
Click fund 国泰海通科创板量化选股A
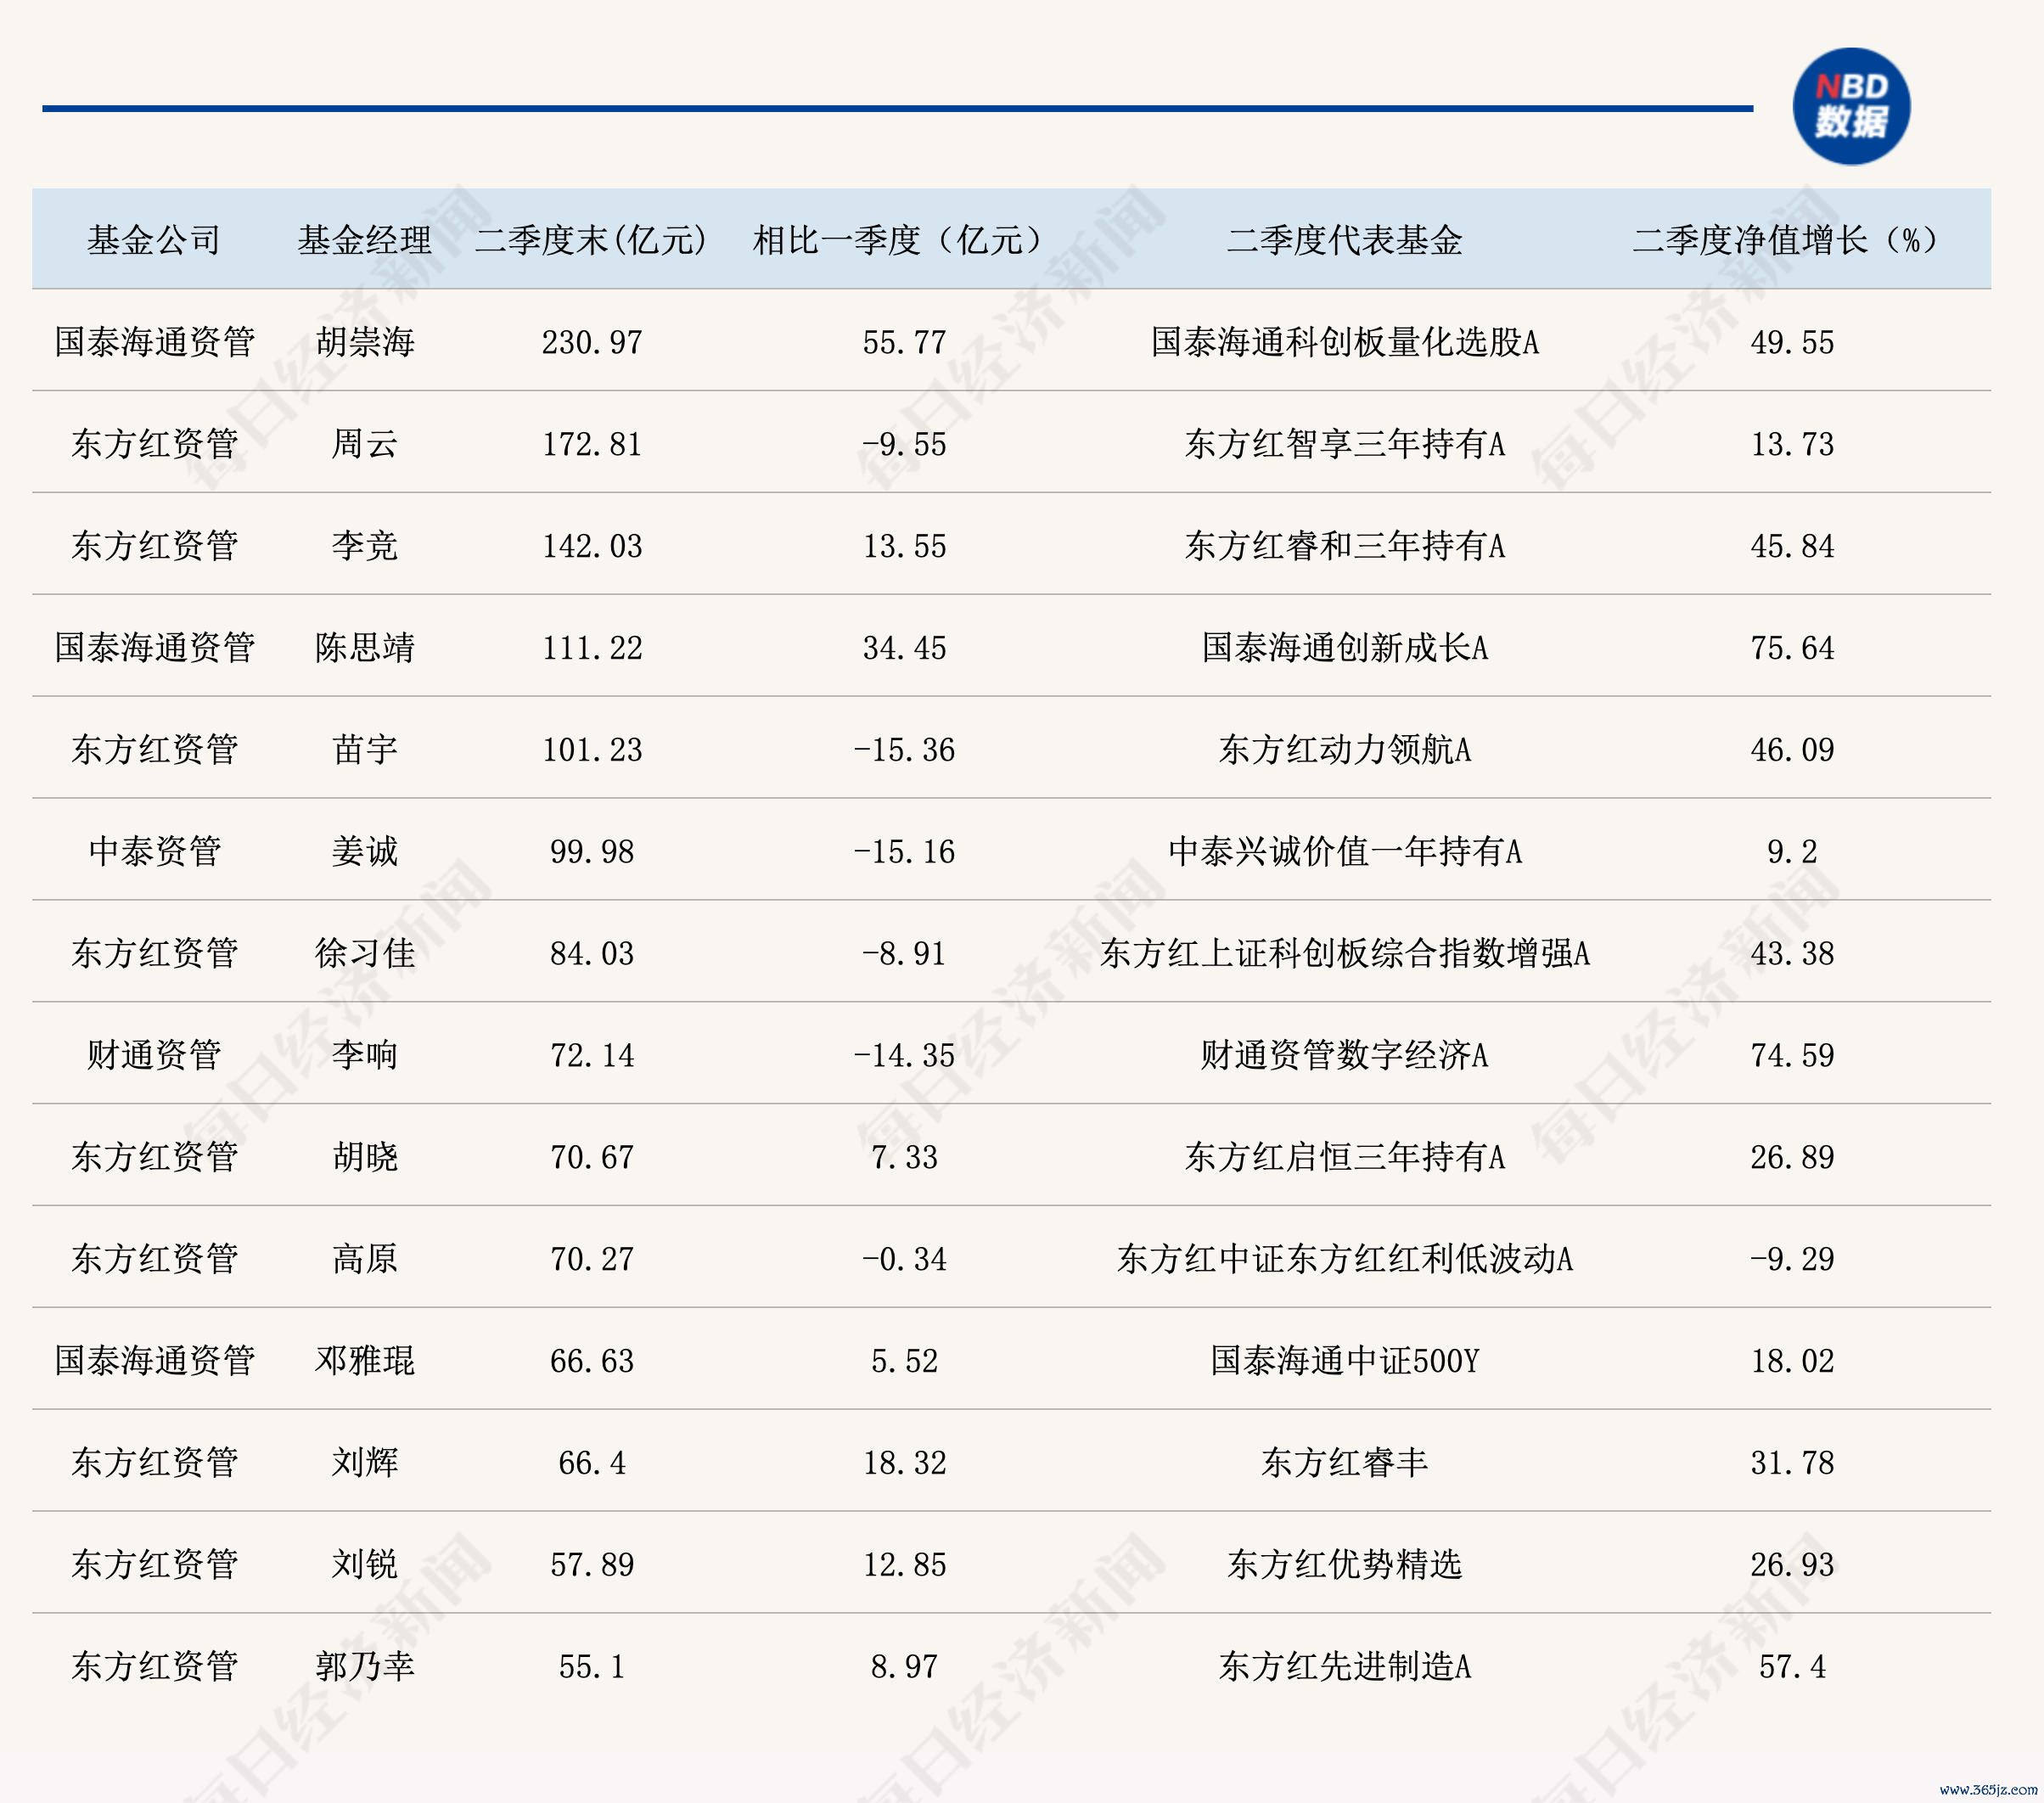[1344, 342]
